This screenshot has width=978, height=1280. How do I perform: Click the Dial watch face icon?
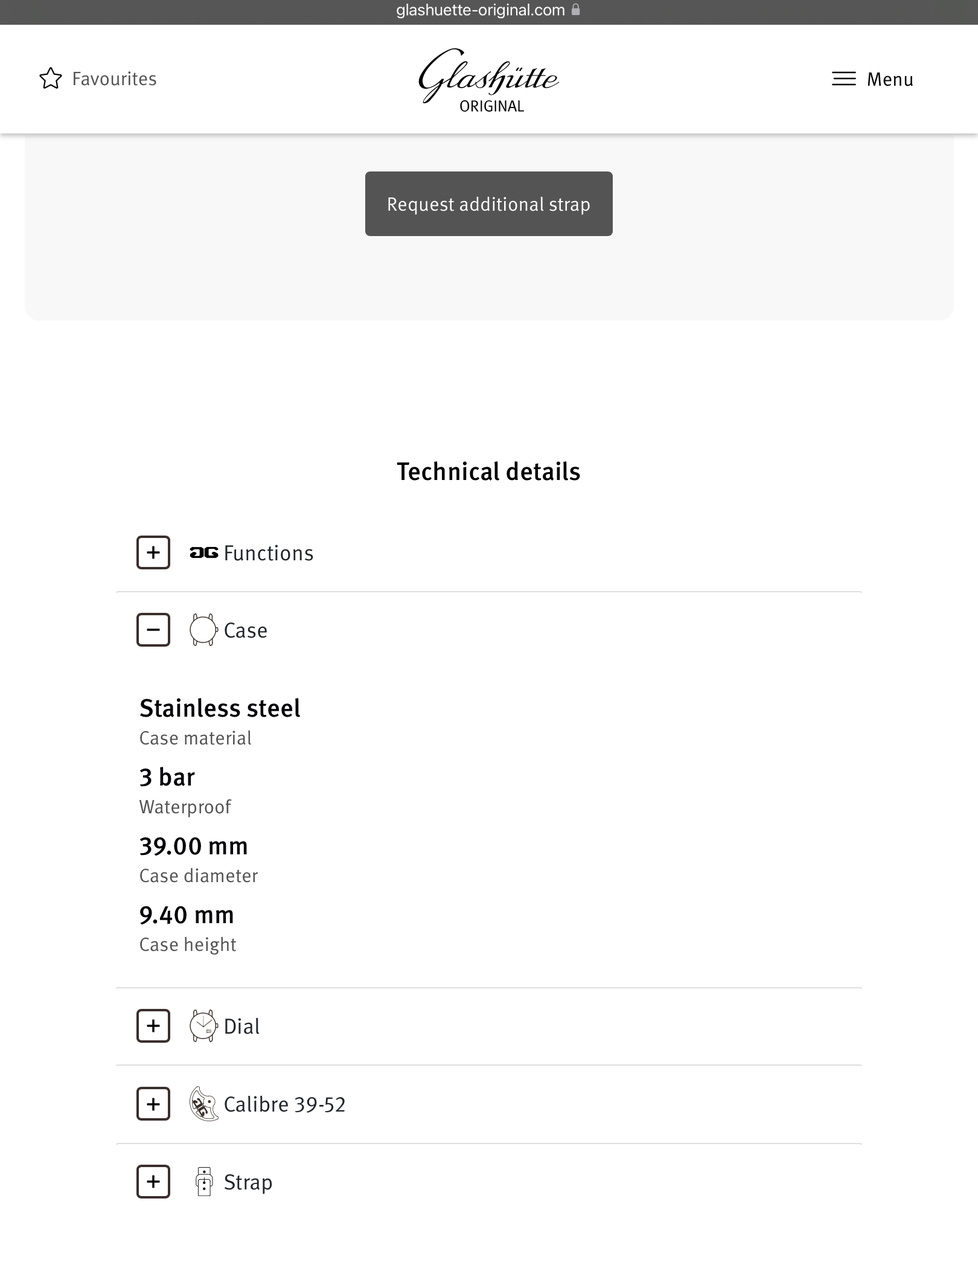click(x=203, y=1026)
